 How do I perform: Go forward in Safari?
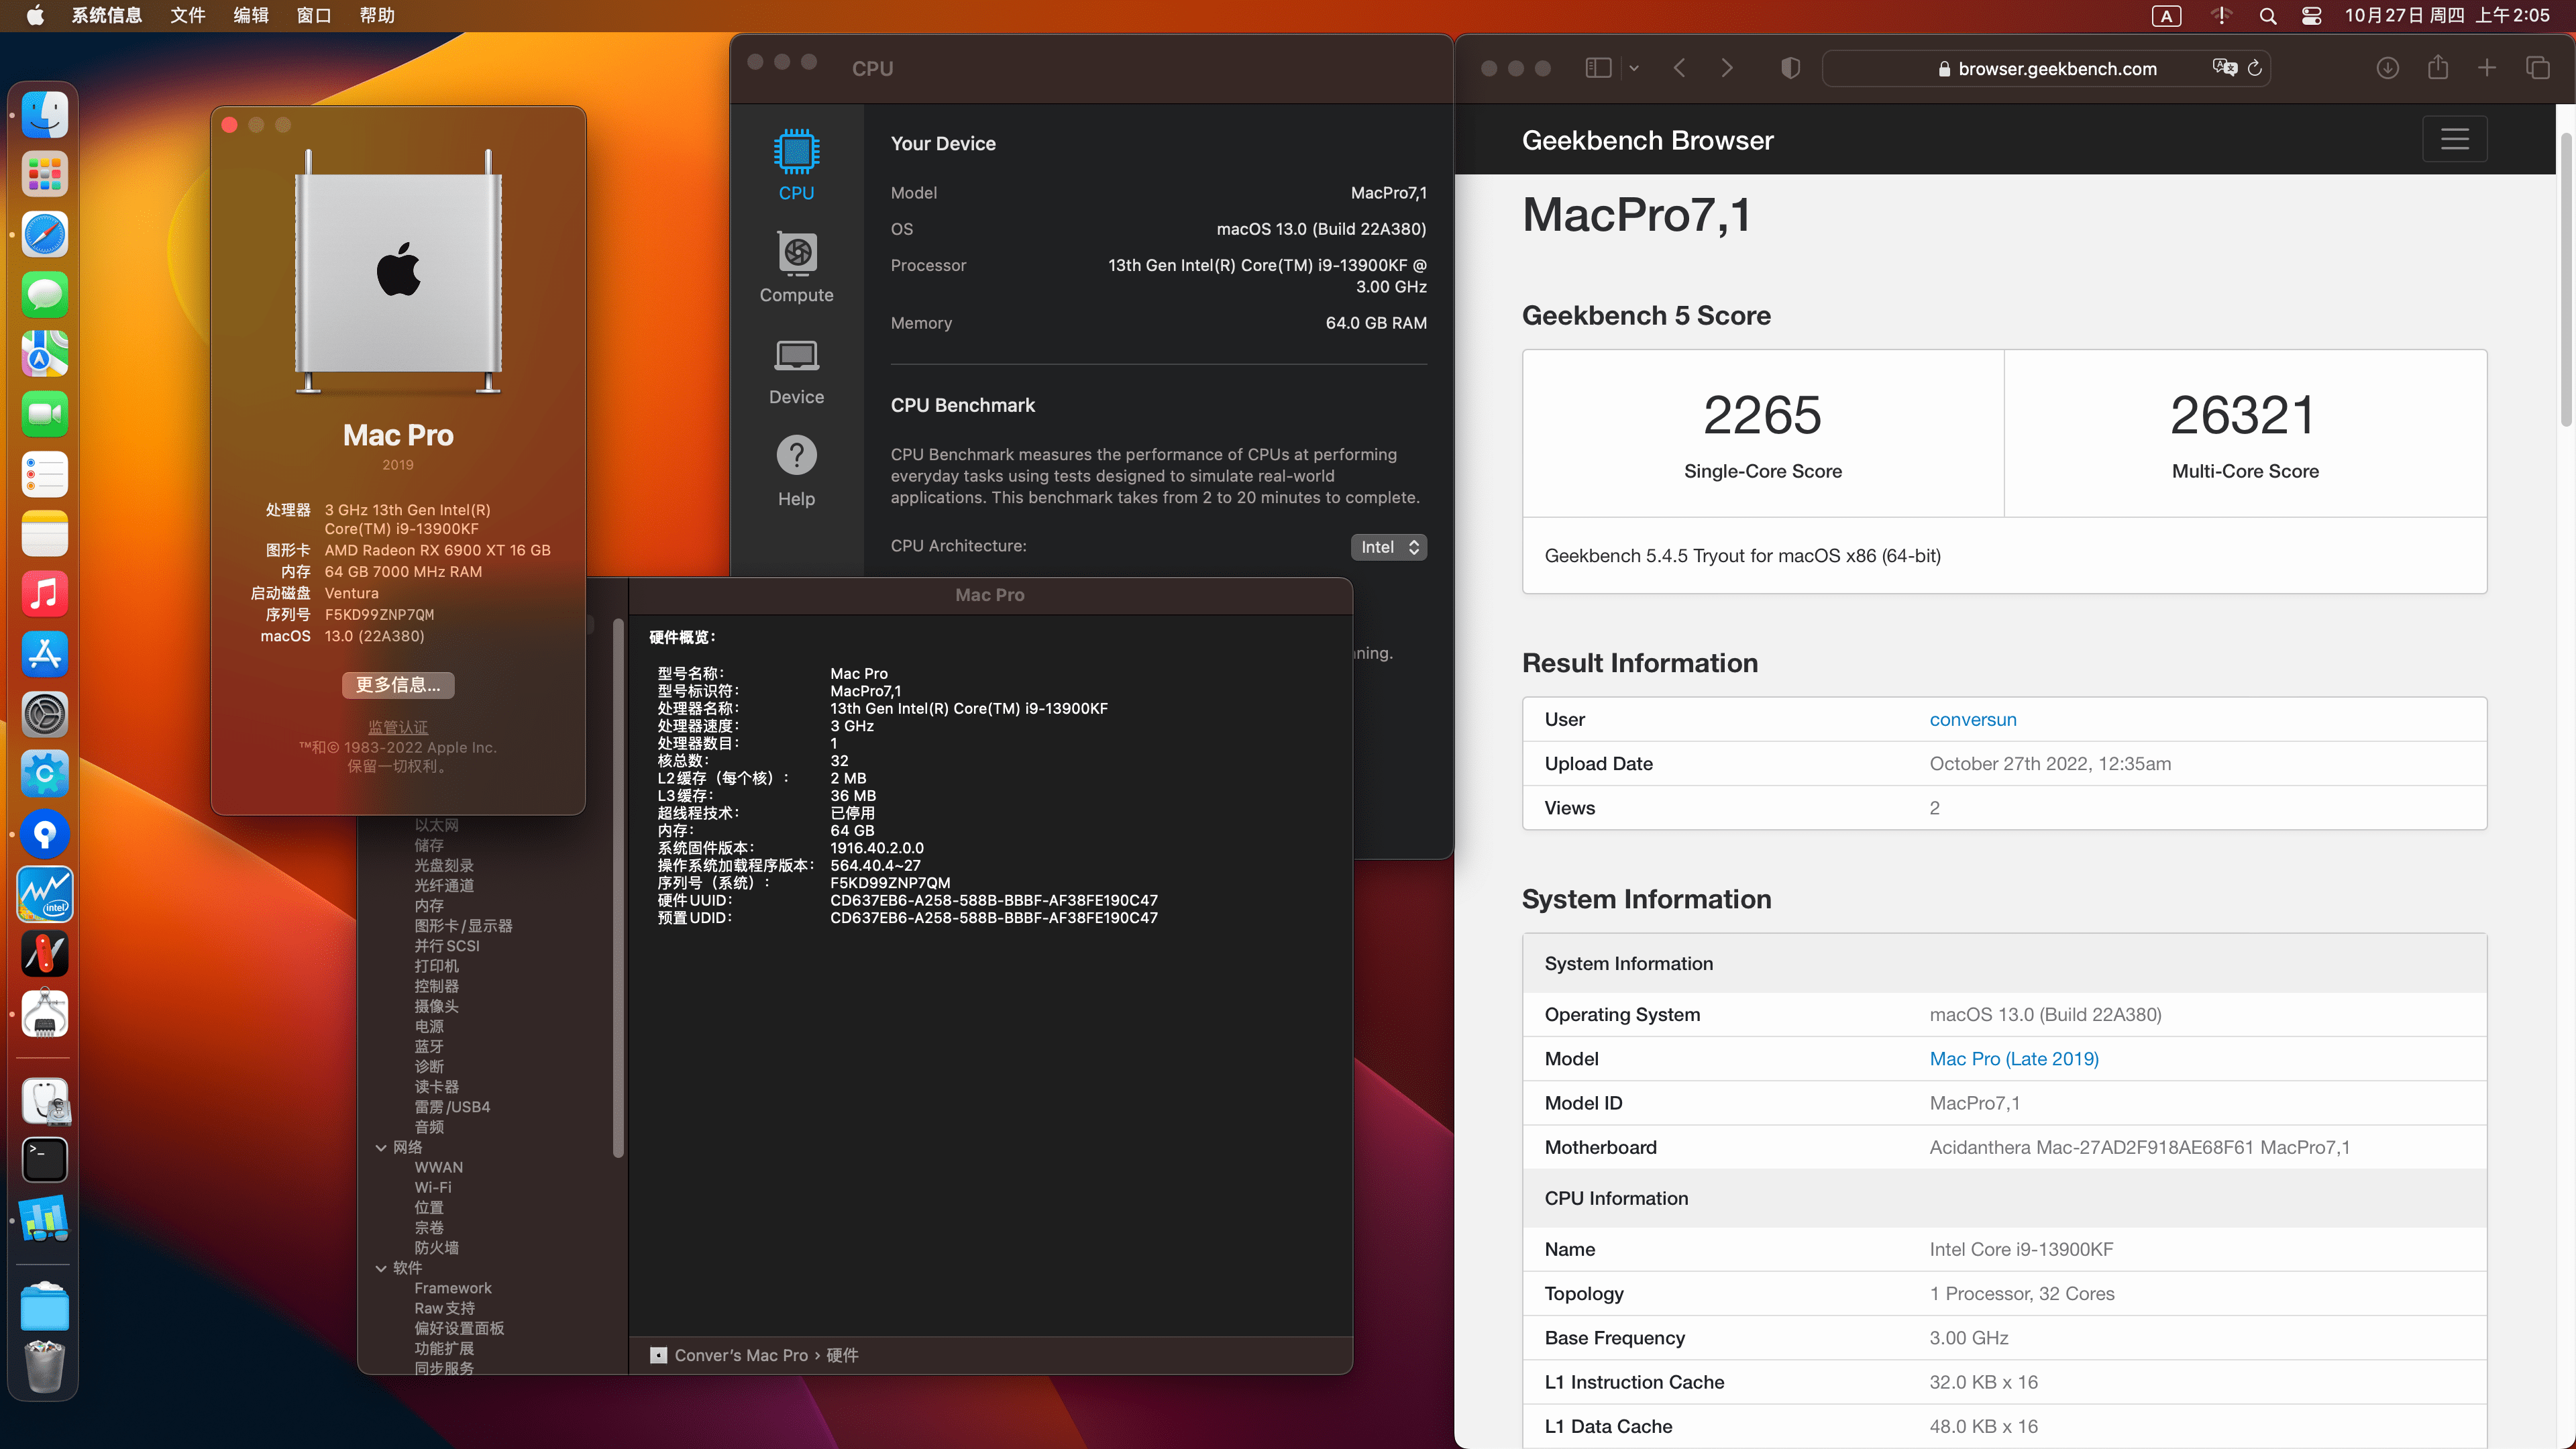coord(1727,68)
